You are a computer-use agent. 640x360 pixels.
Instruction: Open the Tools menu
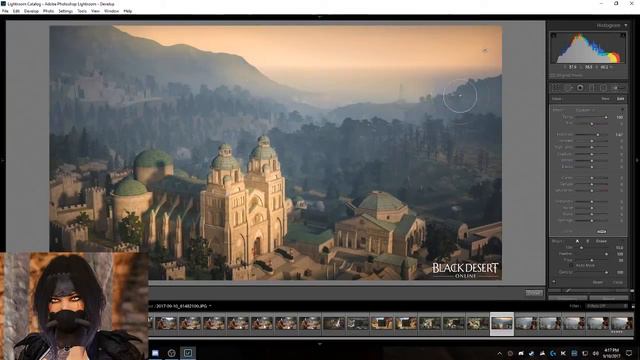(x=82, y=11)
